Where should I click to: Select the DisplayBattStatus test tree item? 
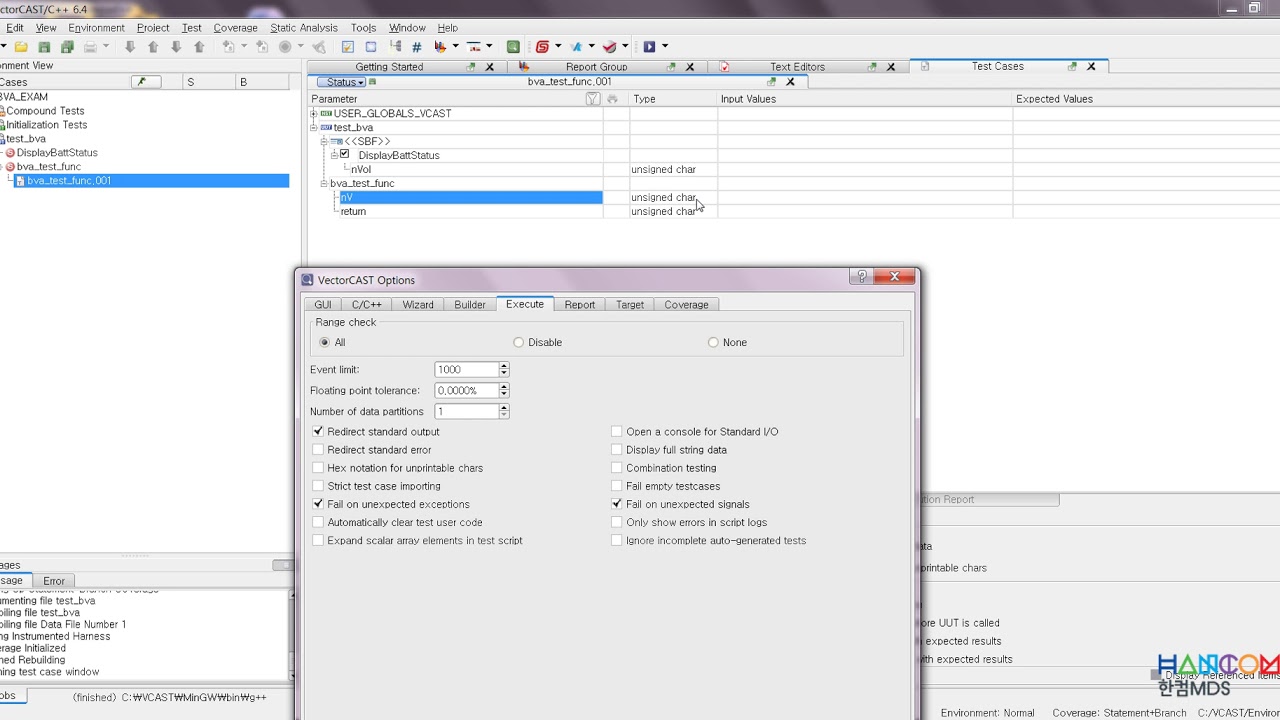(57, 153)
